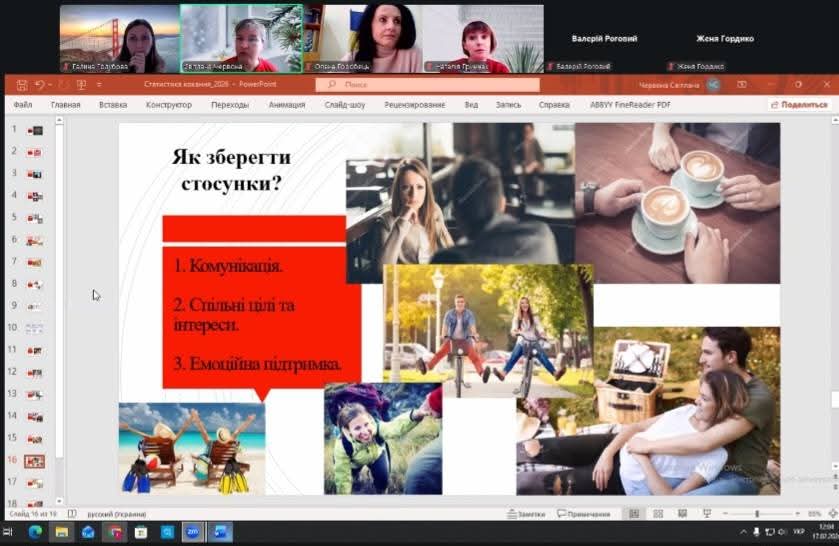839x546 pixels.
Task: Start slideshow from quick access toolbar icon
Action: click(x=81, y=85)
